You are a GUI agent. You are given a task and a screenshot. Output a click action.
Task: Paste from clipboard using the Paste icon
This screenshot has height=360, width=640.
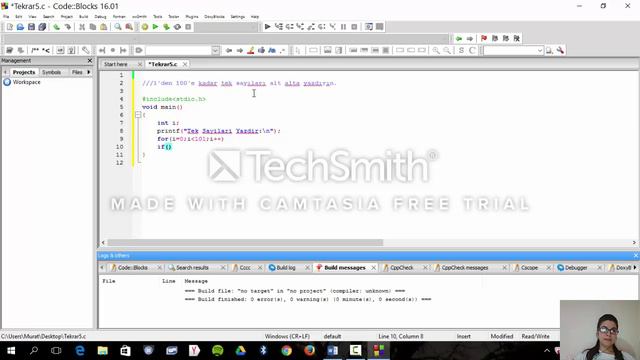point(104,27)
